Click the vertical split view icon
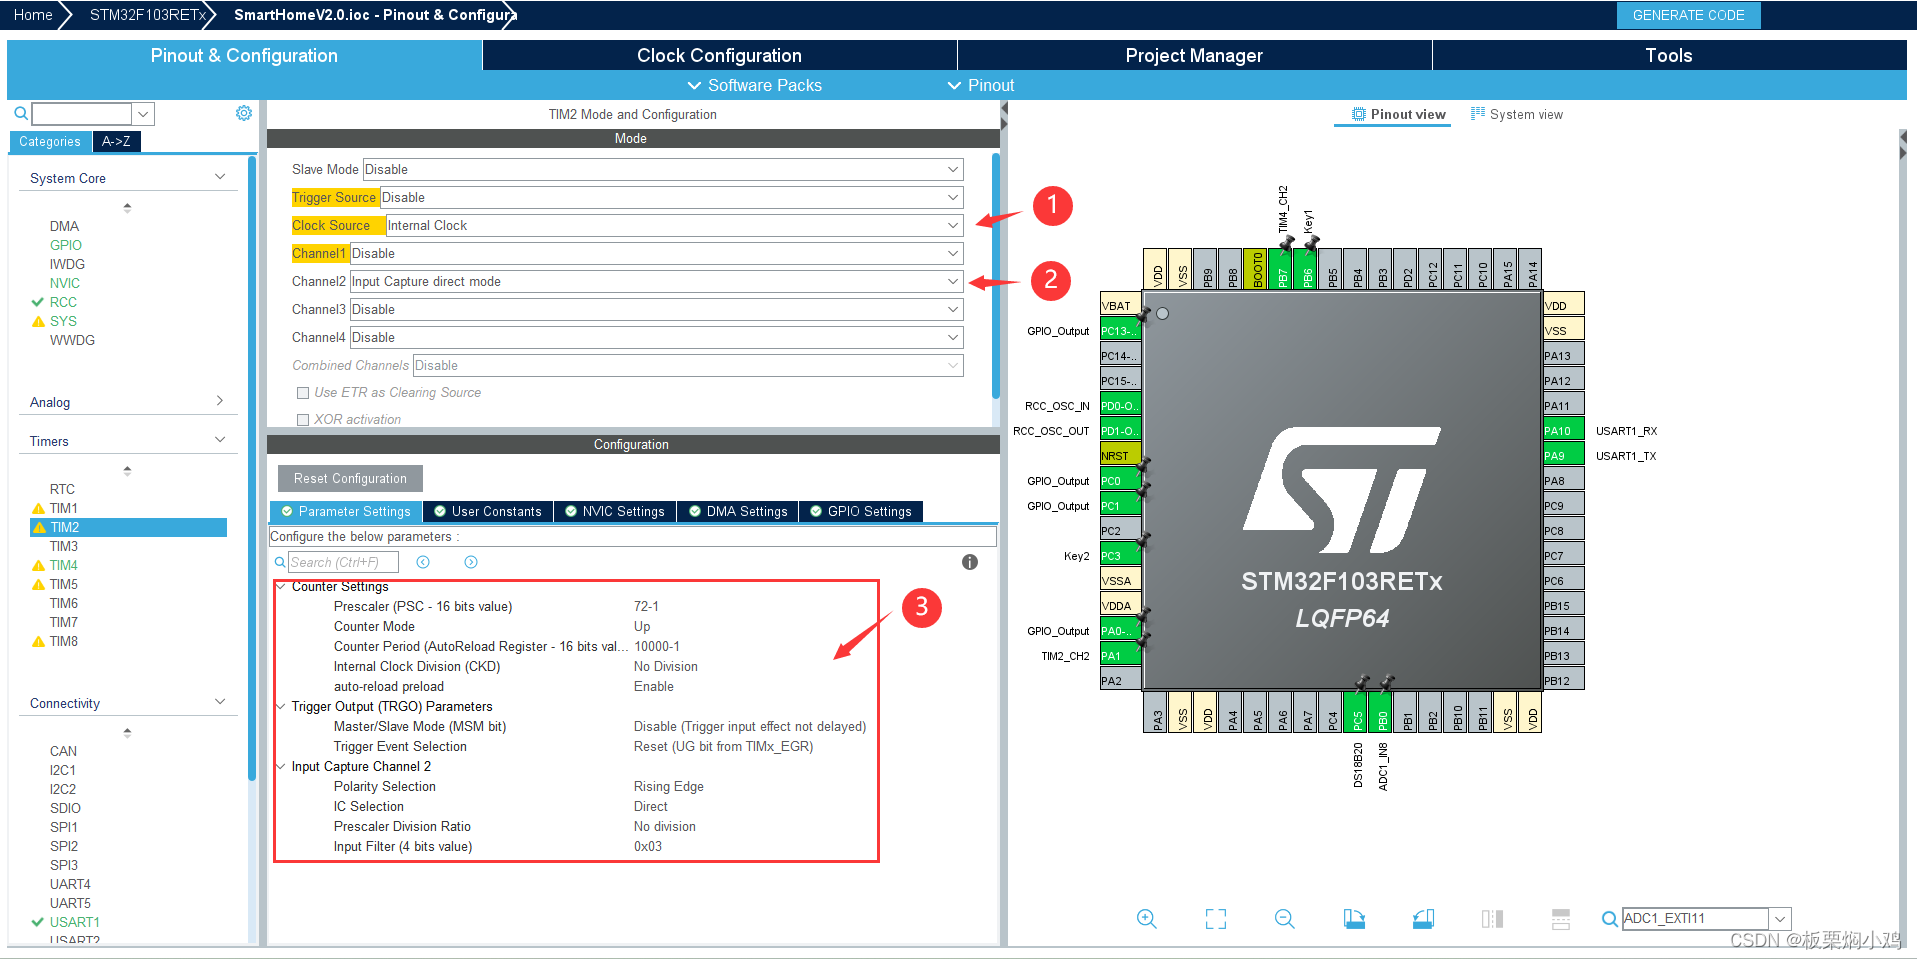The image size is (1917, 959). click(x=1492, y=919)
